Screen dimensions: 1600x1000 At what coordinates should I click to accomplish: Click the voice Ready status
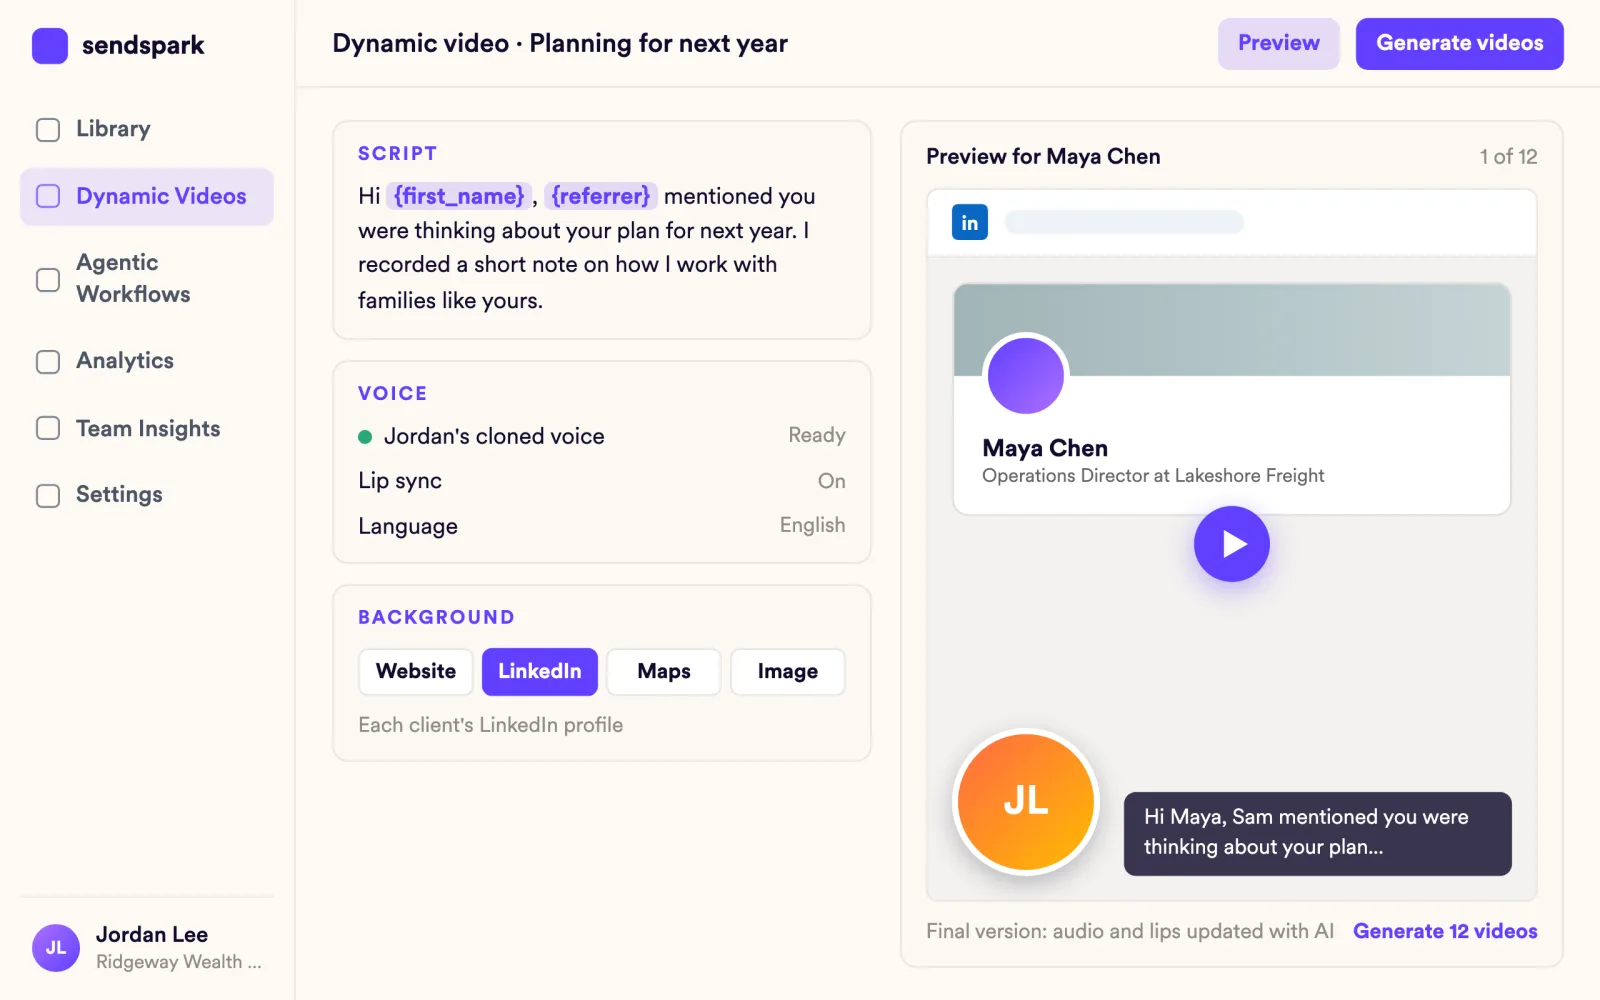817,435
